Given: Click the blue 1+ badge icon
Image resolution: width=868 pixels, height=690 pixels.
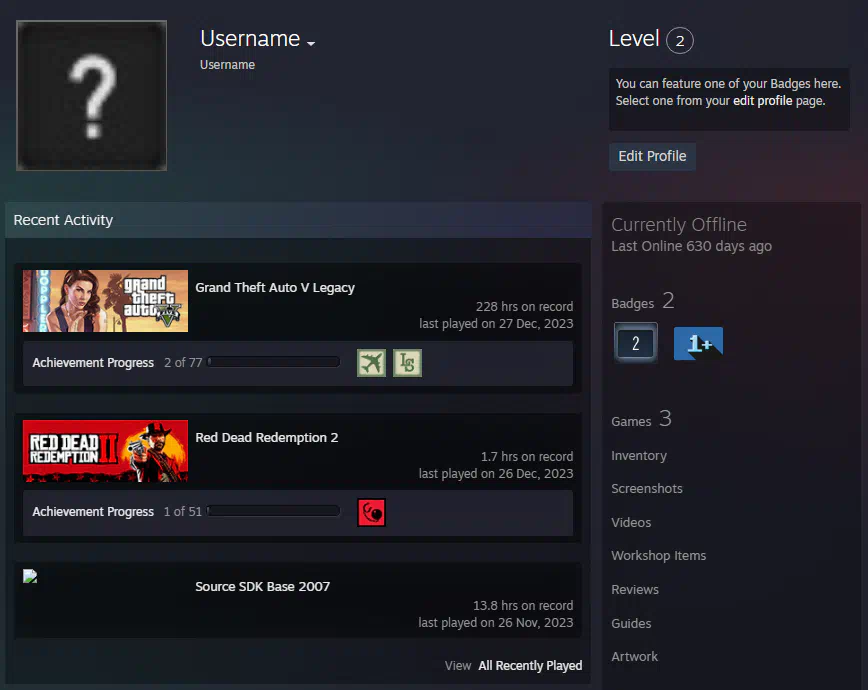Looking at the screenshot, I should pyautogui.click(x=698, y=343).
